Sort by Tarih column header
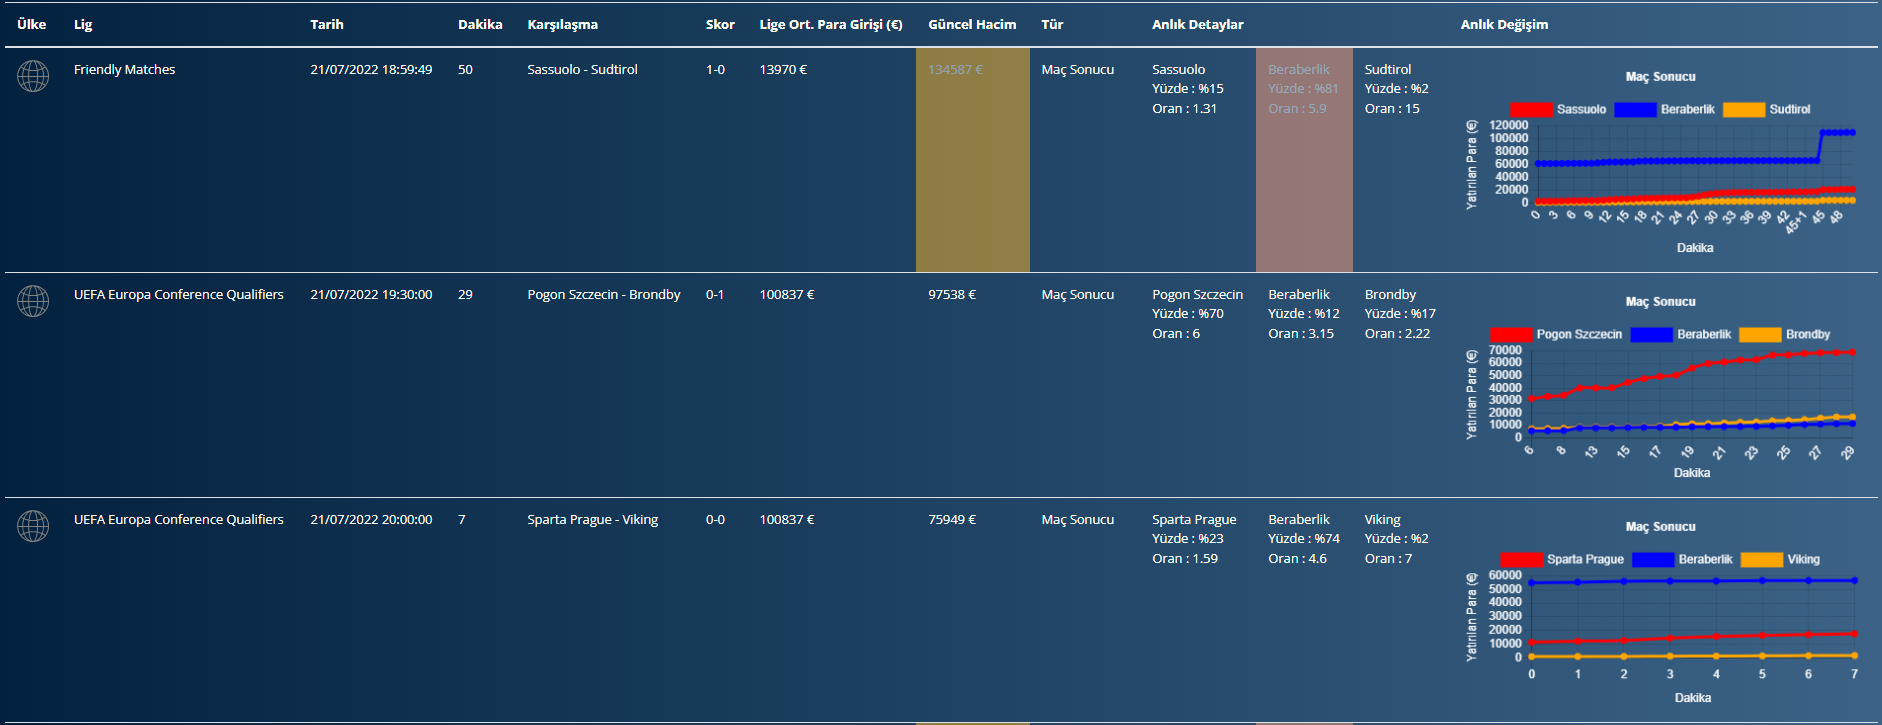Viewport: 1882px width, 725px height. pos(327,25)
